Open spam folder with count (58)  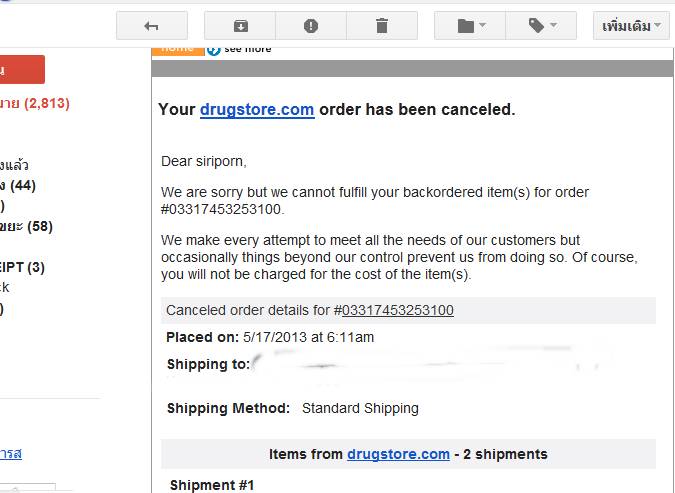click(26, 226)
